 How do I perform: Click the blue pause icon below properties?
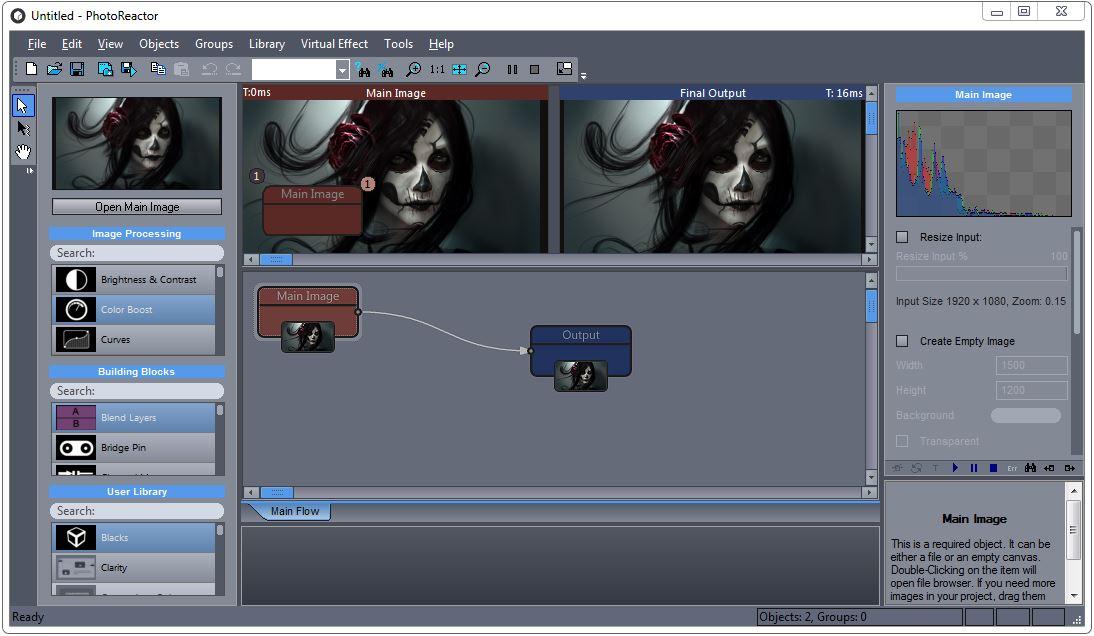tap(974, 468)
